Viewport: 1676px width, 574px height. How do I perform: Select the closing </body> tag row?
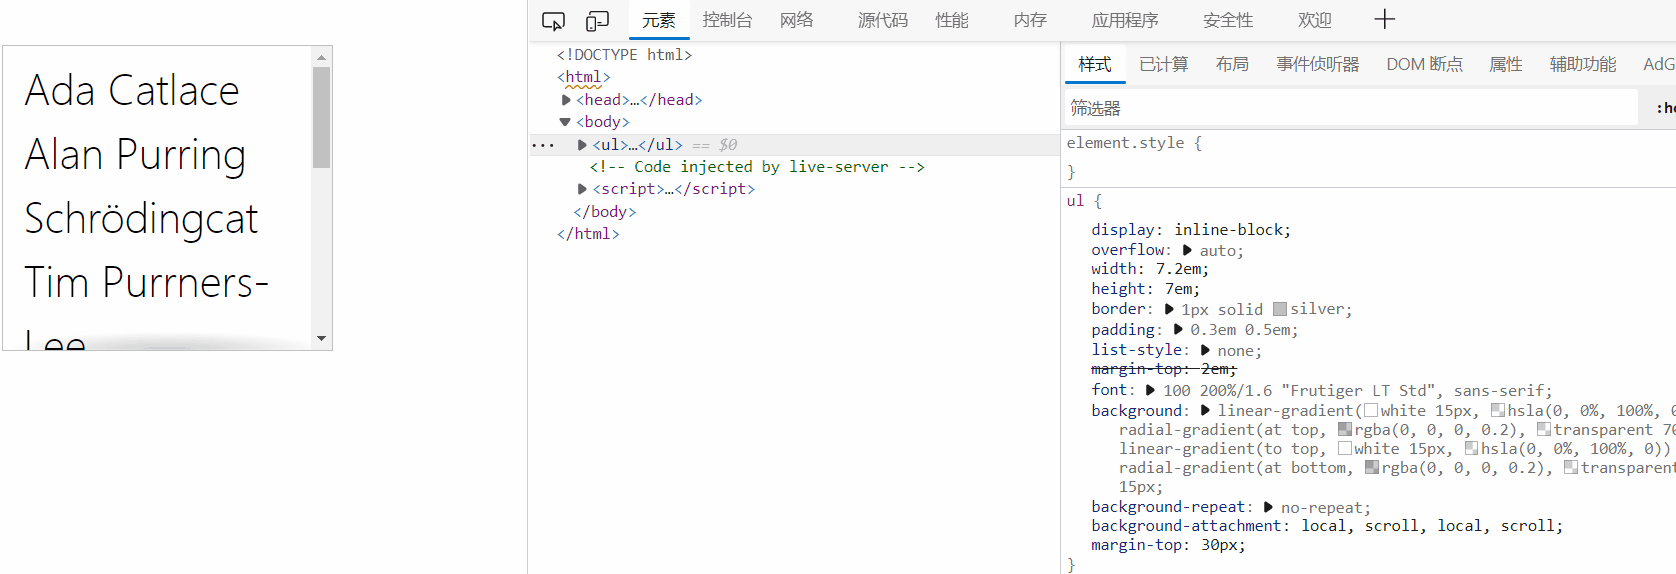pos(604,212)
